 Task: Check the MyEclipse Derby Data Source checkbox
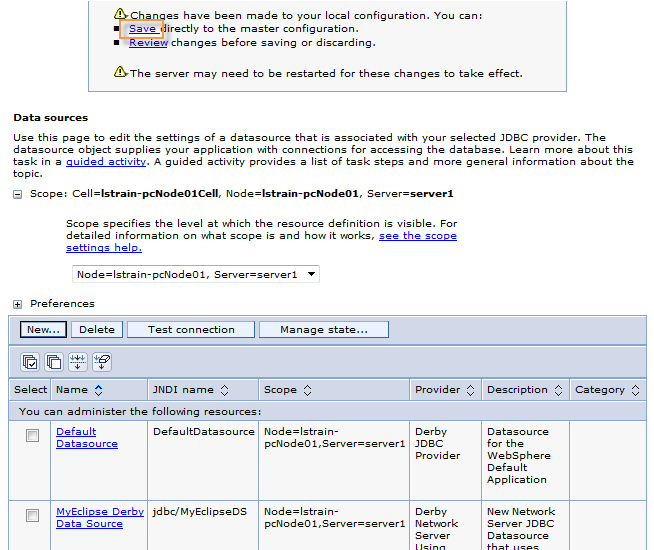click(x=32, y=516)
